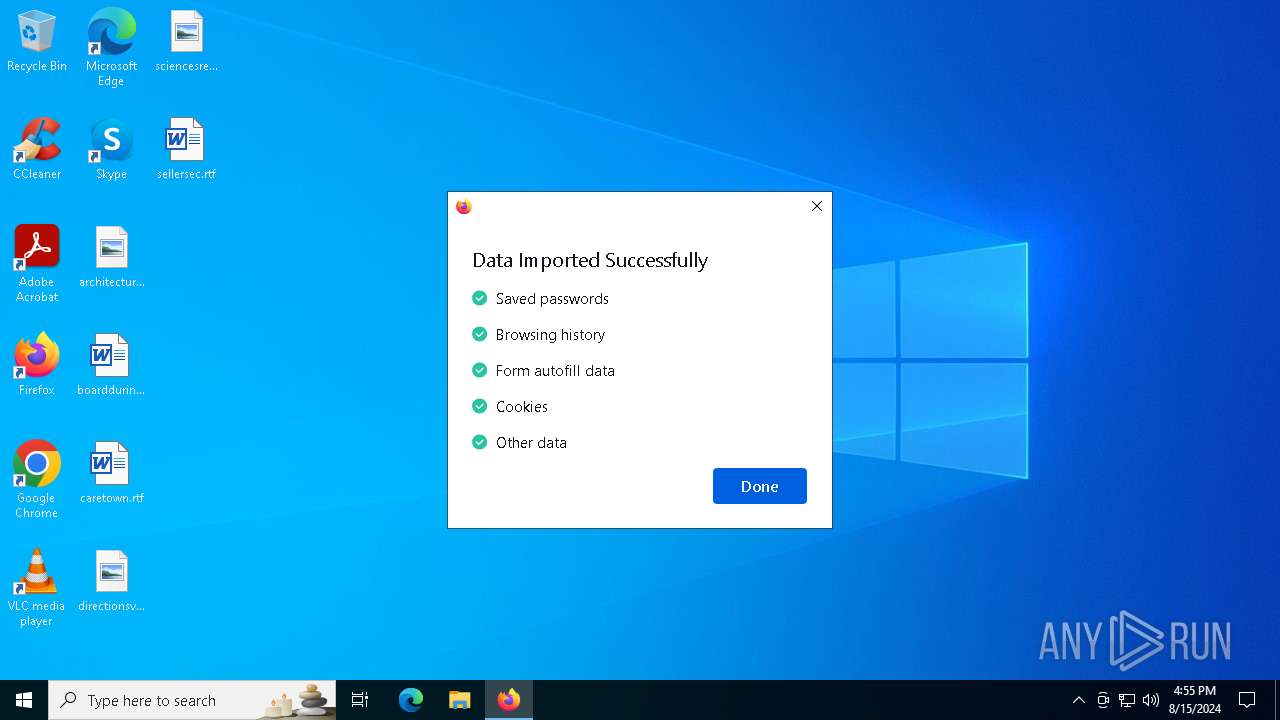Screen dimensions: 1280x720
Task: Click the 'Data Imported Successfully' heading
Action: tap(590, 260)
